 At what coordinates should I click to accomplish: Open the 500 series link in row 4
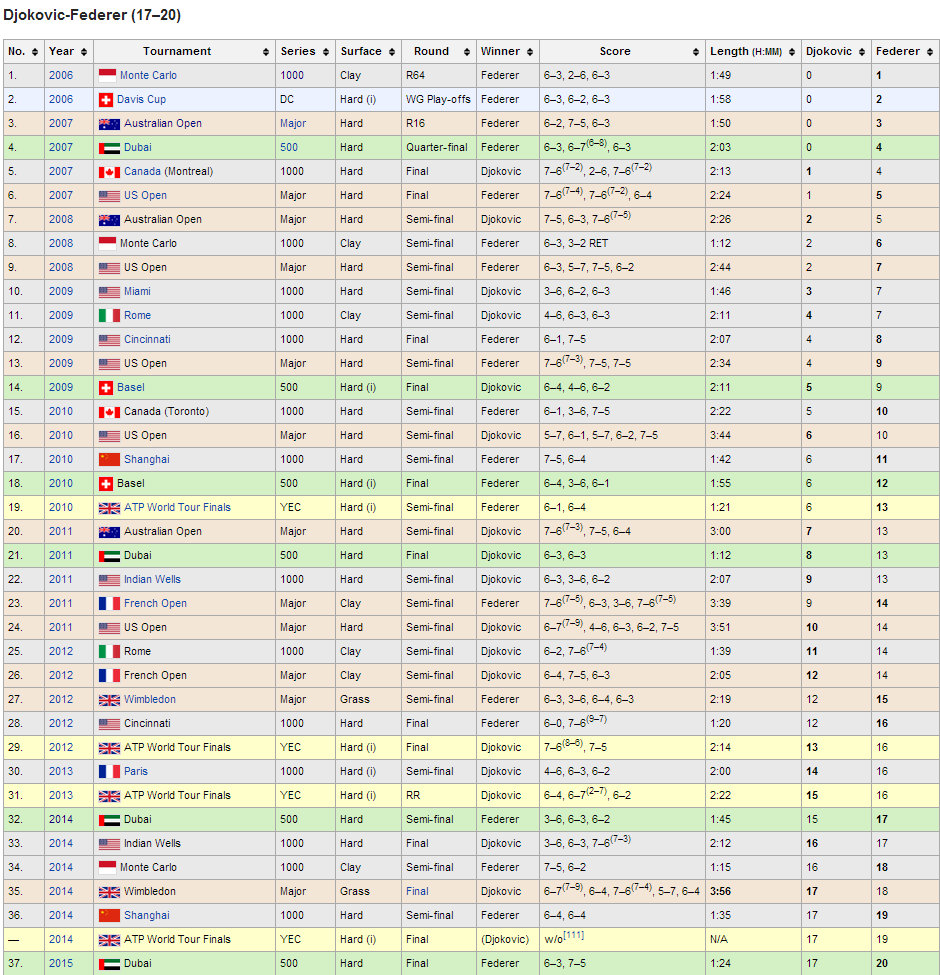pos(288,147)
